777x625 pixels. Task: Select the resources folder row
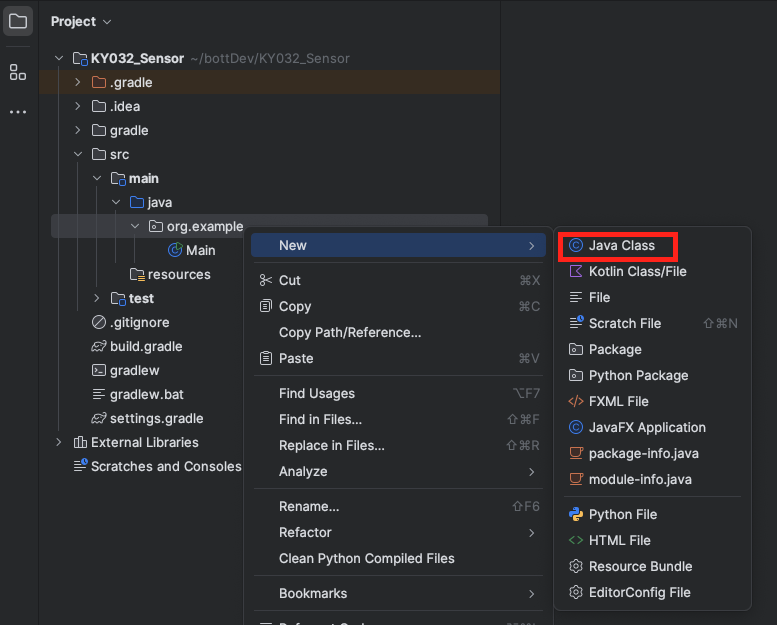pos(170,274)
